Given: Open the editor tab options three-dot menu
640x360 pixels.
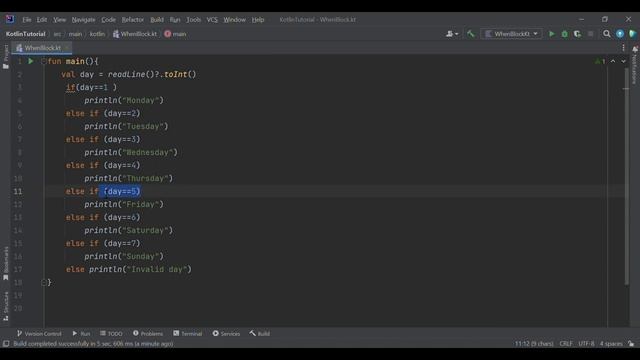Looking at the screenshot, I should [623, 48].
